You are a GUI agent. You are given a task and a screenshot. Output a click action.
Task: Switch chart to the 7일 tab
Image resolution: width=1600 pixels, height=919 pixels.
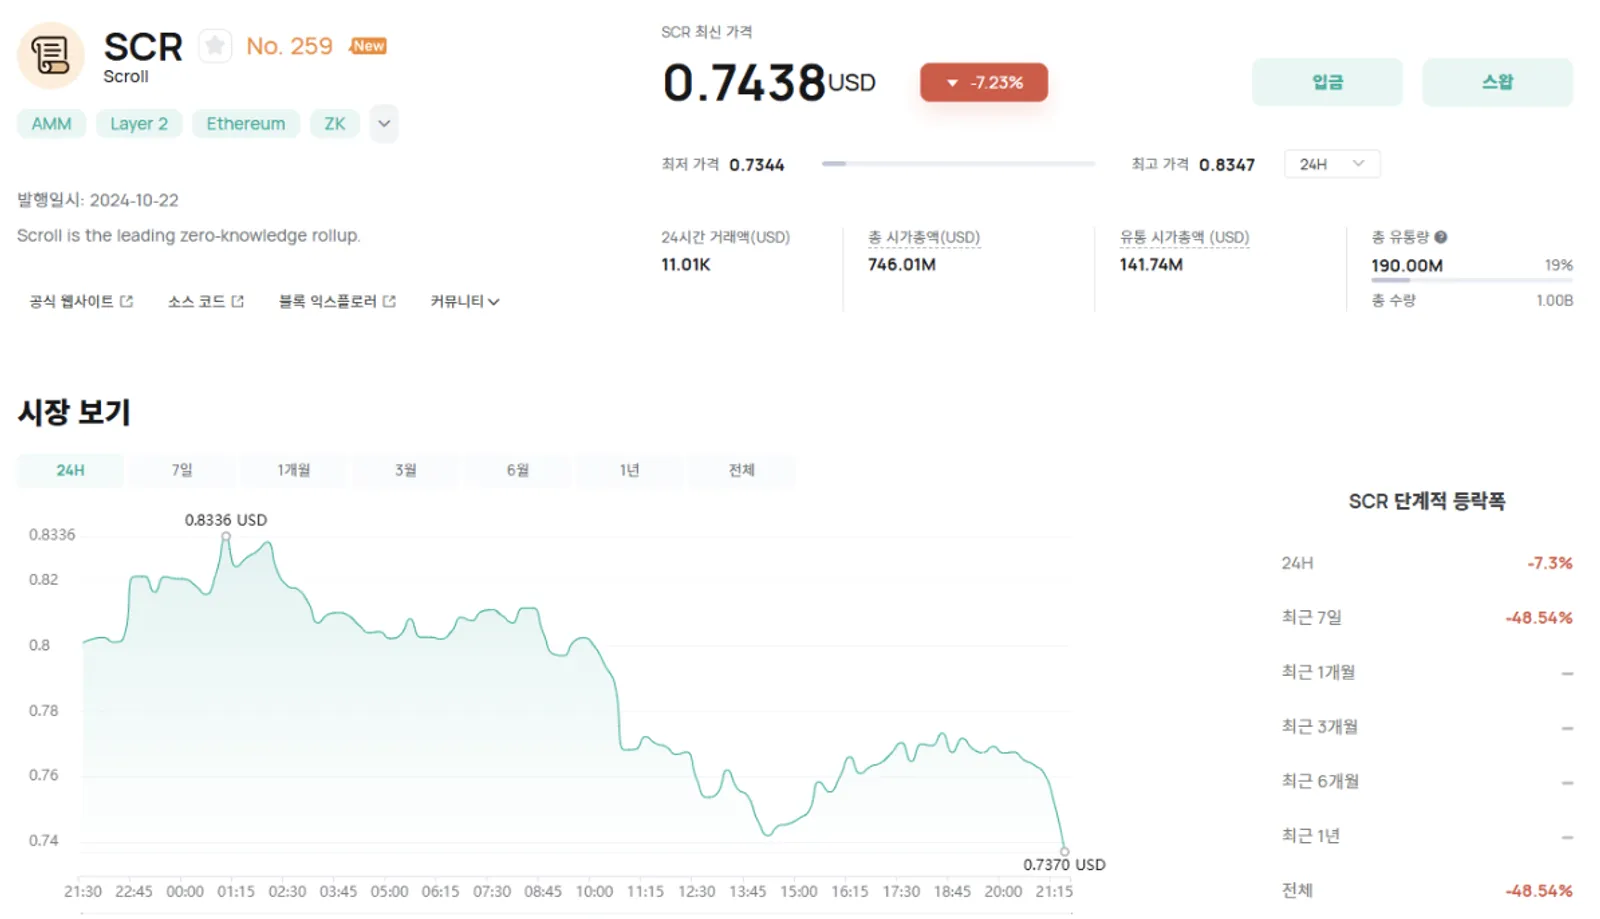click(182, 470)
